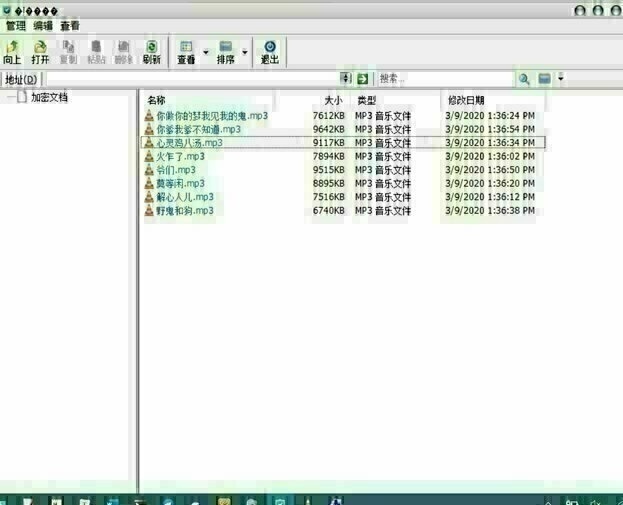The height and width of the screenshot is (505, 623).
Task: Click the green go arrow beside address bar
Action: coord(362,79)
